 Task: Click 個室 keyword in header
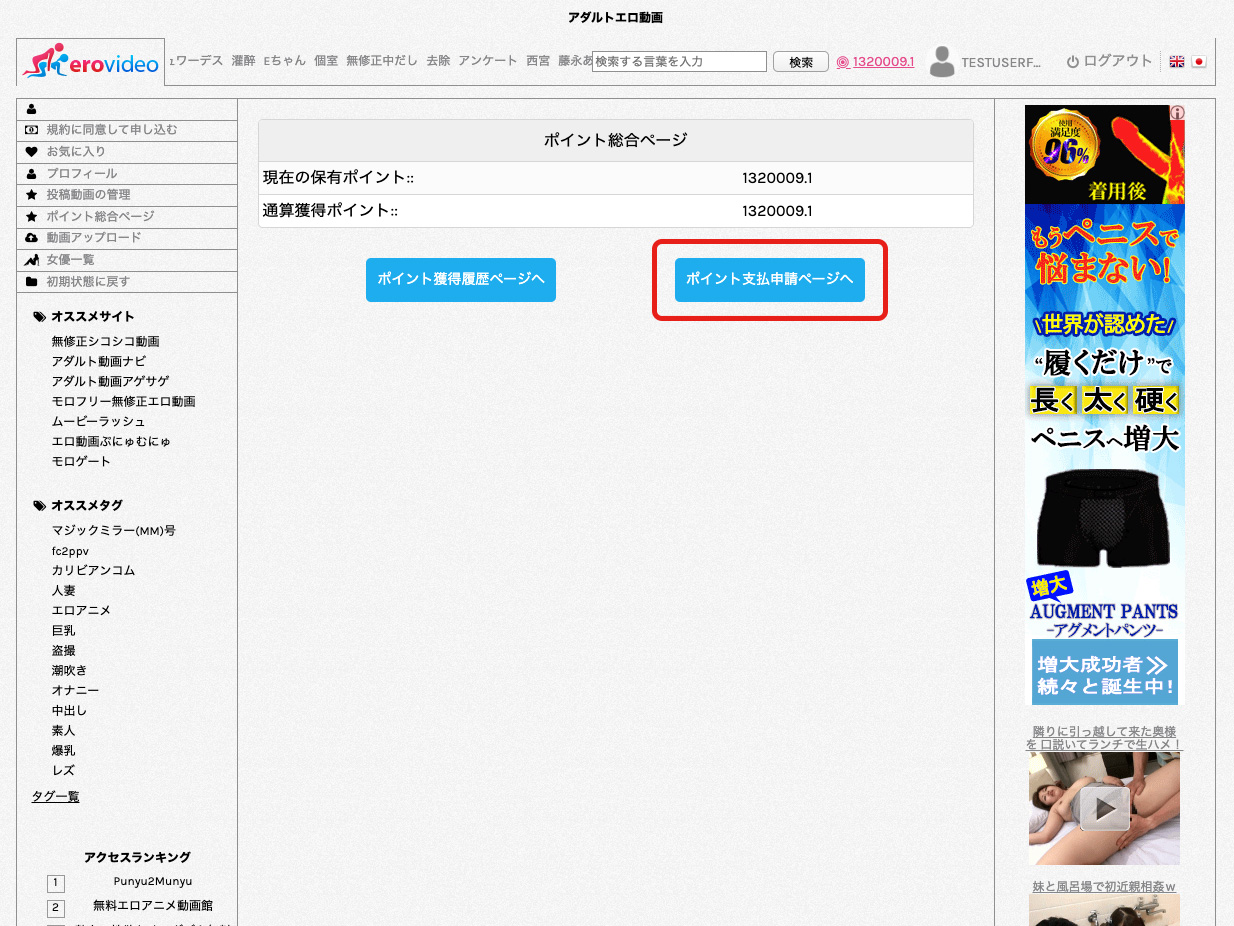click(x=326, y=61)
